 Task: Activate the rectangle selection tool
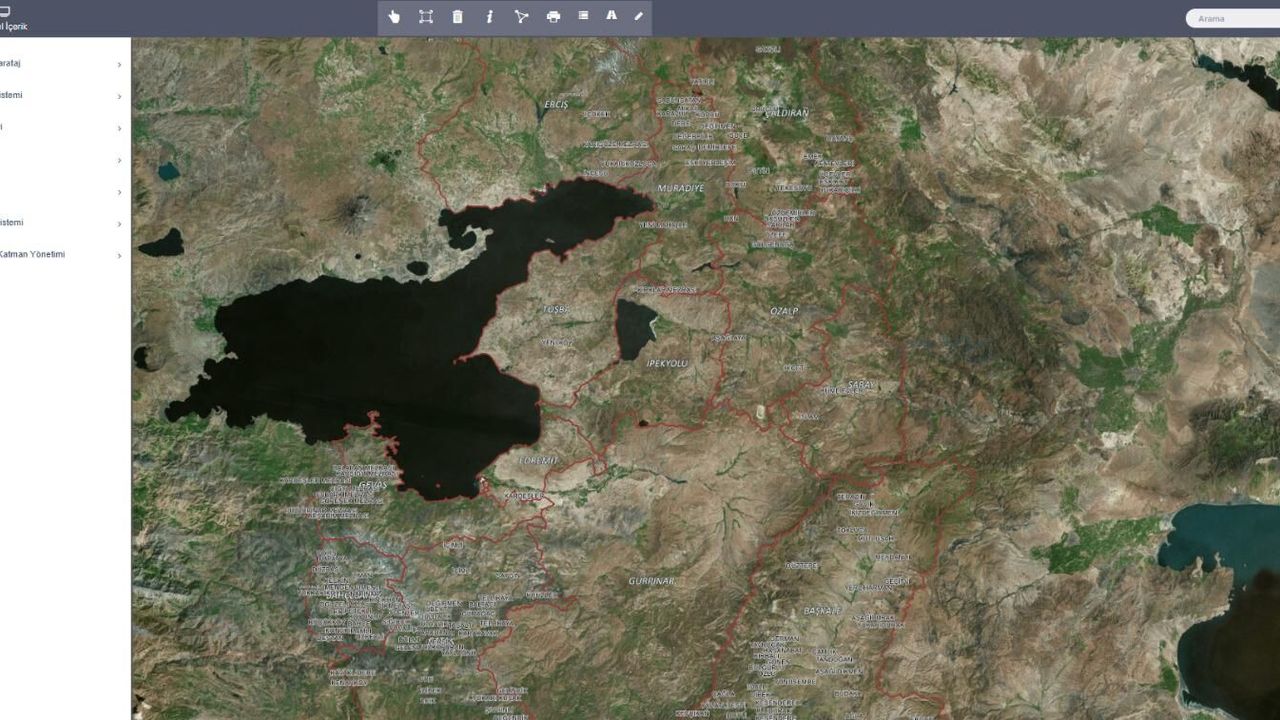(x=426, y=16)
